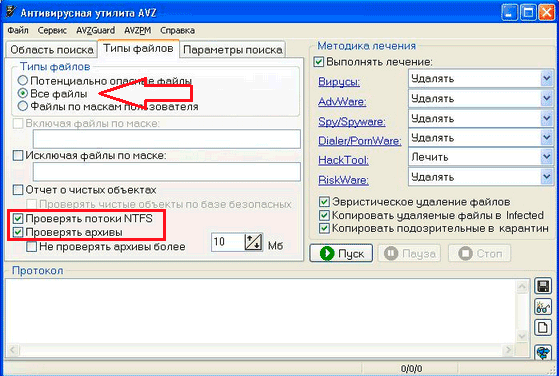Switch to the Параметры поиска tab
Screen dimensions: 559x376
tap(232, 50)
